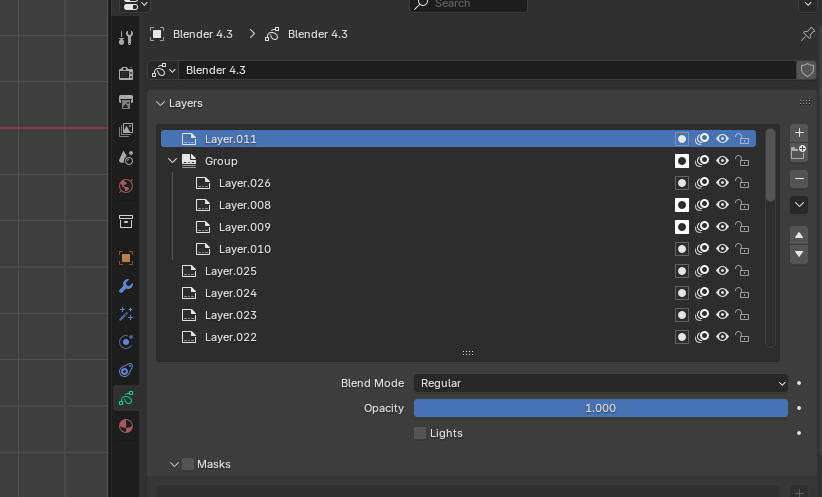The width and height of the screenshot is (822, 497).
Task: Toggle mask for Layer.022
Action: (x=682, y=337)
